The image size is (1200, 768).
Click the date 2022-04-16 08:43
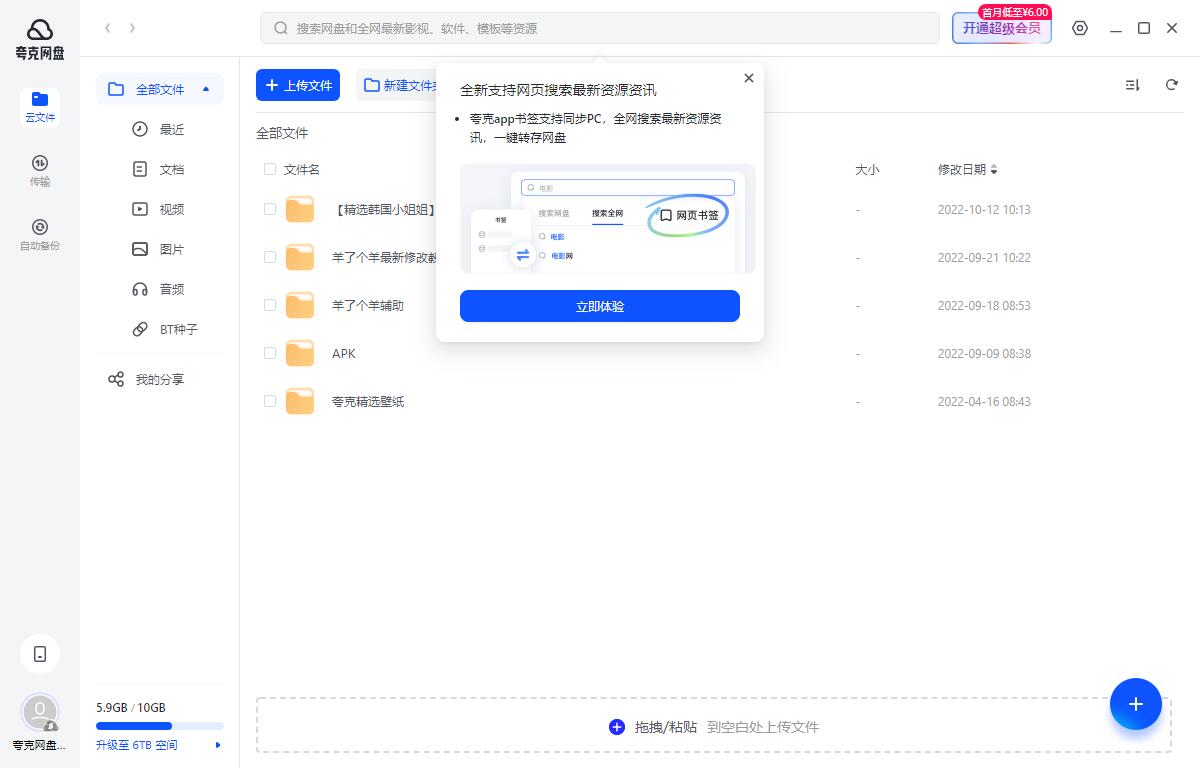[x=984, y=401]
